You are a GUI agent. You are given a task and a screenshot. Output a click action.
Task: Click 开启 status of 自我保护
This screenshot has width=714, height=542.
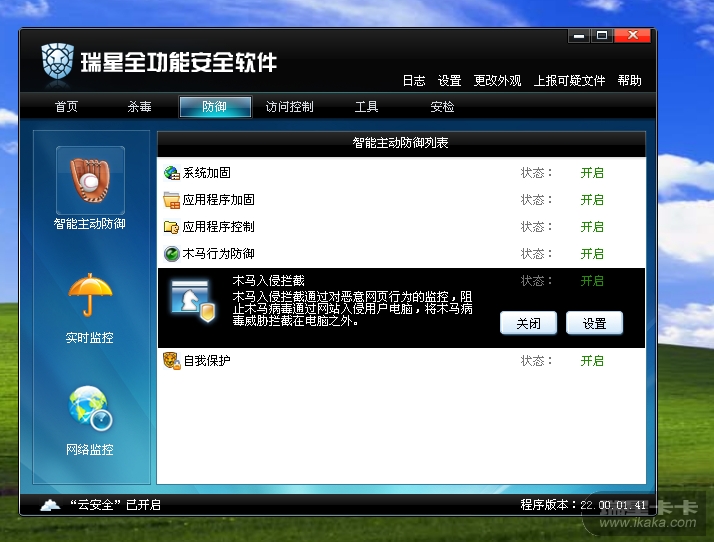[x=592, y=361]
